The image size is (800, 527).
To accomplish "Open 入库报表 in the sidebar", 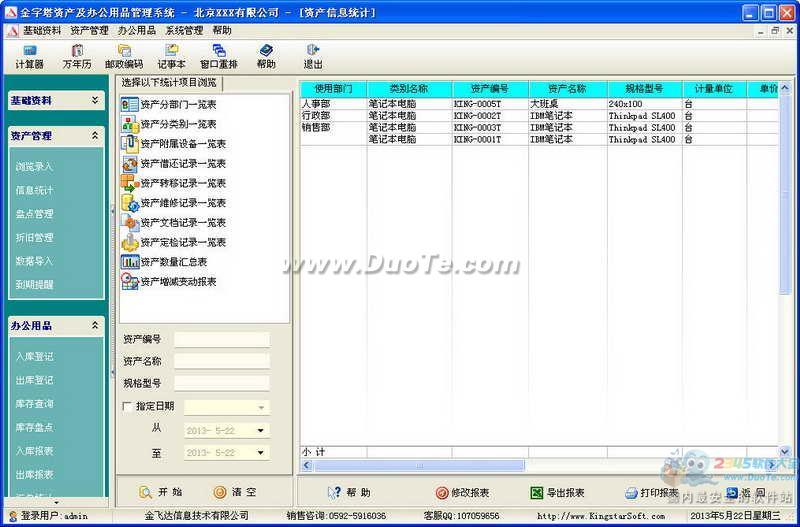I will (34, 450).
